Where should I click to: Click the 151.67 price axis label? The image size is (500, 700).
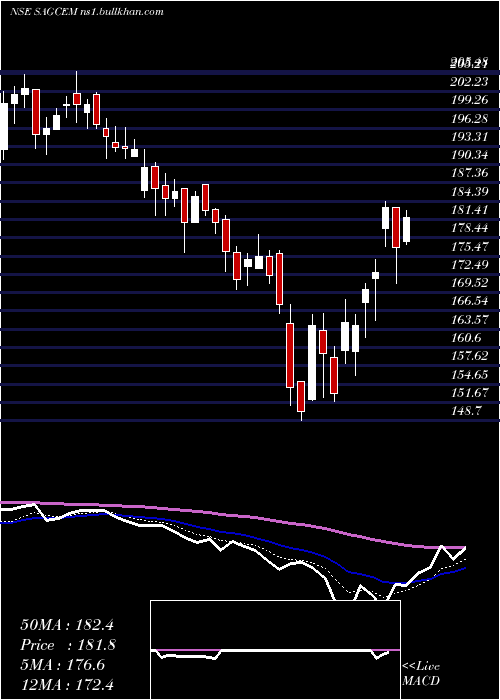[x=469, y=393]
